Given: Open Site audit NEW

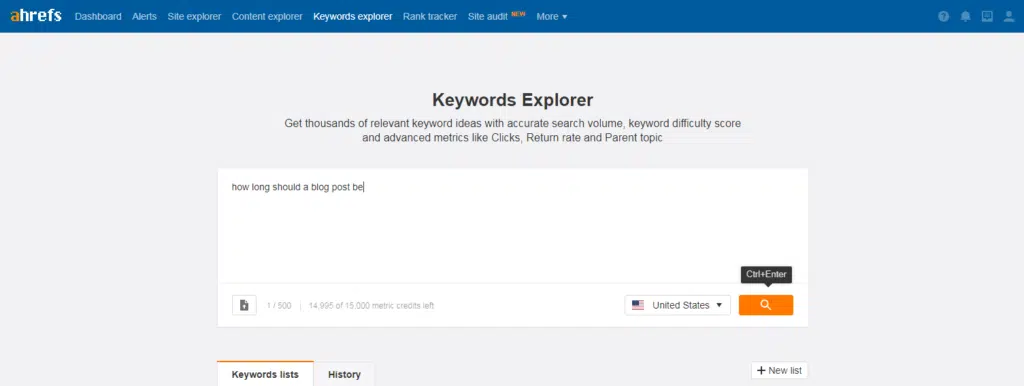Looking at the screenshot, I should point(496,16).
